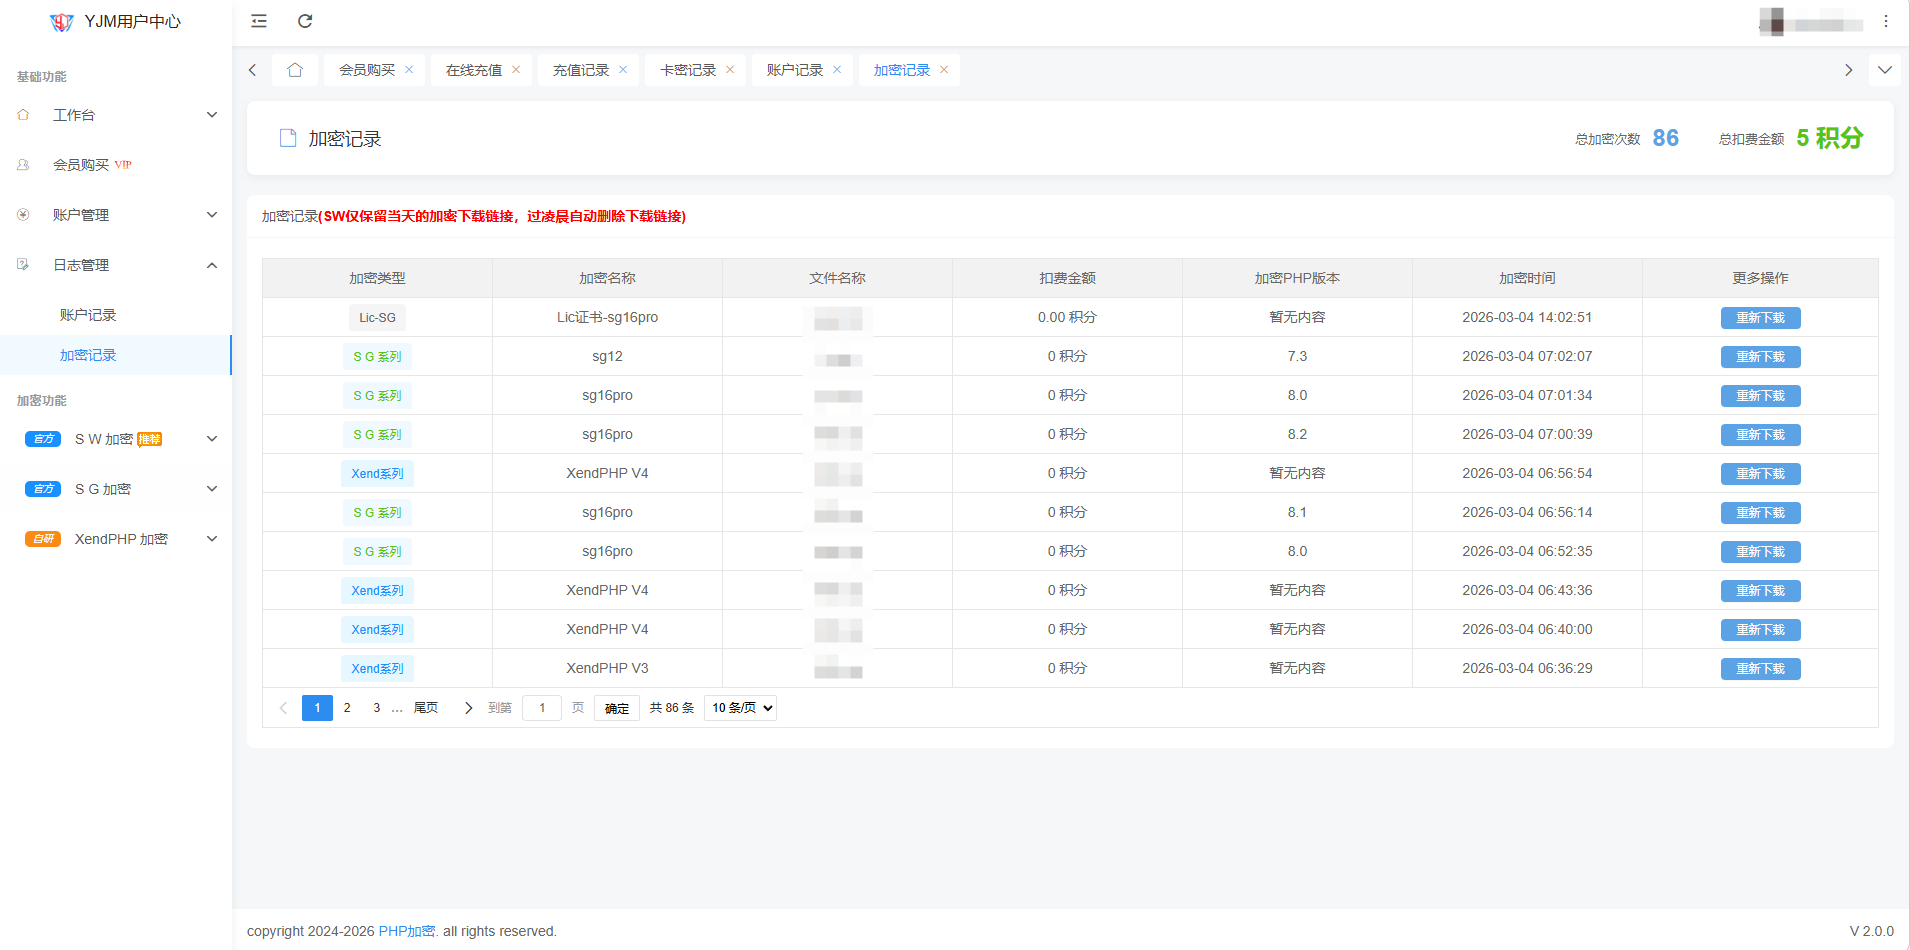This screenshot has width=1910, height=950.
Task: Click the PHP加密 footer link
Action: [406, 931]
